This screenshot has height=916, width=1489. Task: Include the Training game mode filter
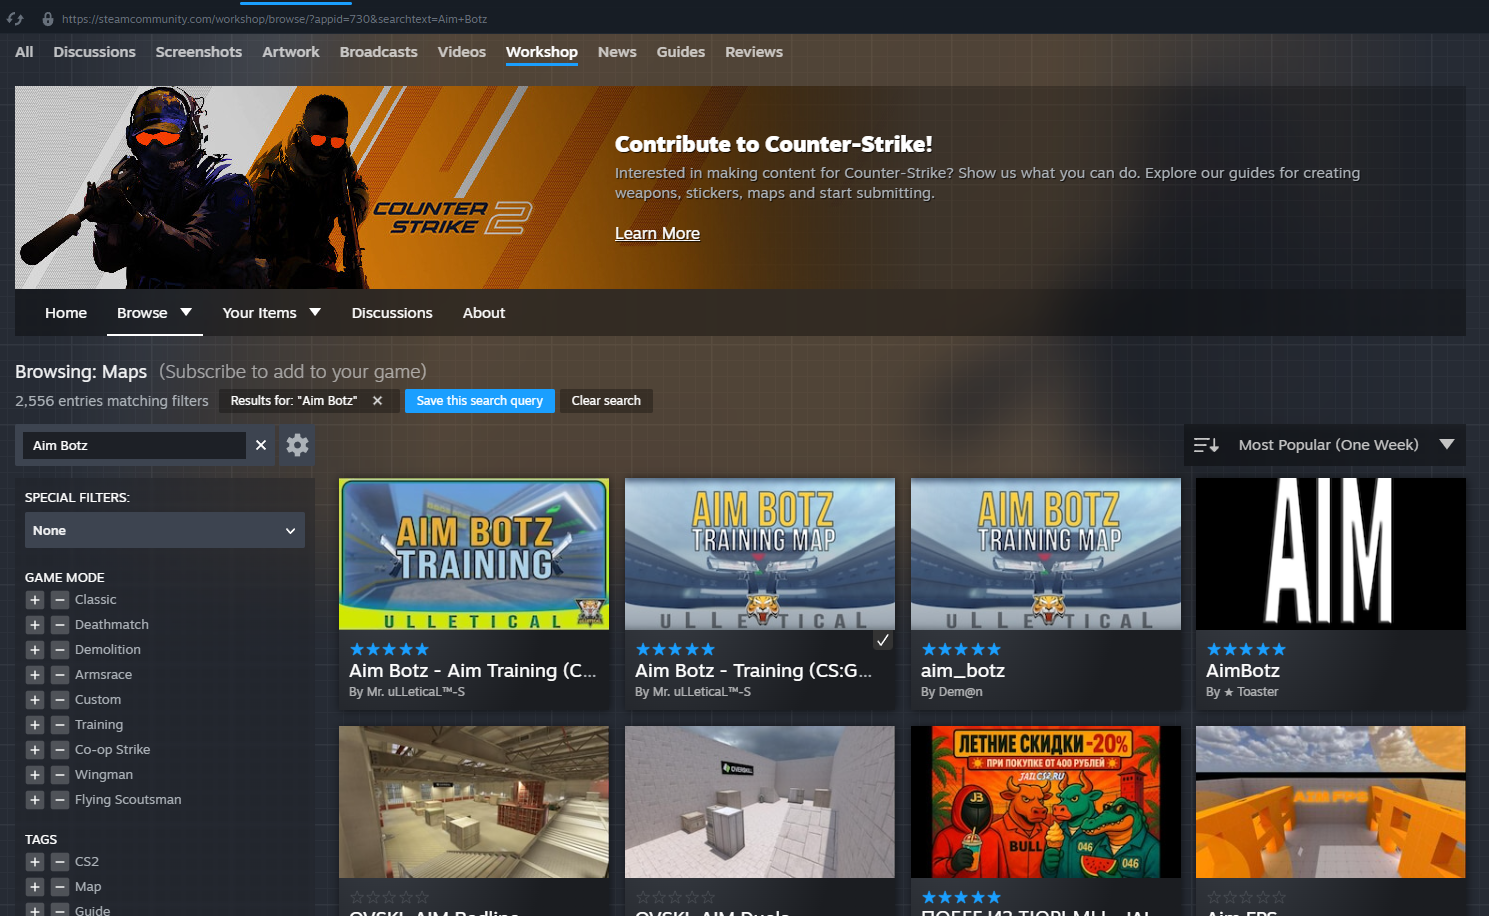click(35, 725)
